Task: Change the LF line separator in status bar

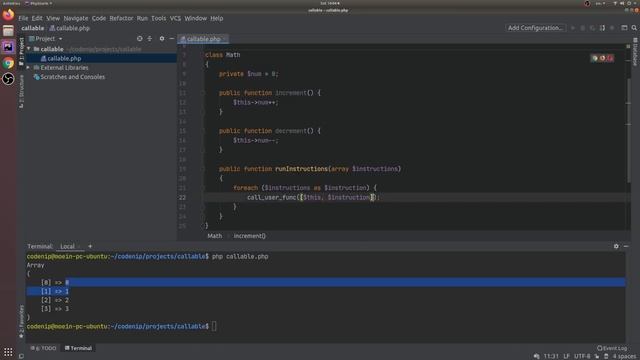Action: 567,356
